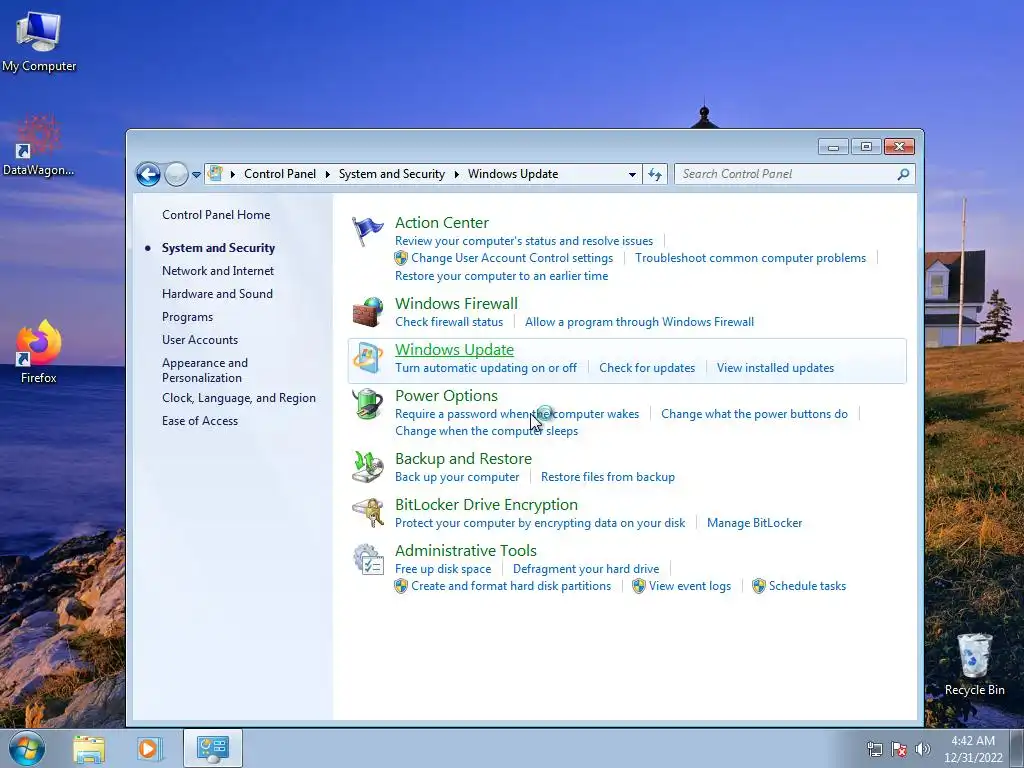Screen dimensions: 1024x768
Task: Click the Windows Update breadcrumb
Action: click(513, 174)
